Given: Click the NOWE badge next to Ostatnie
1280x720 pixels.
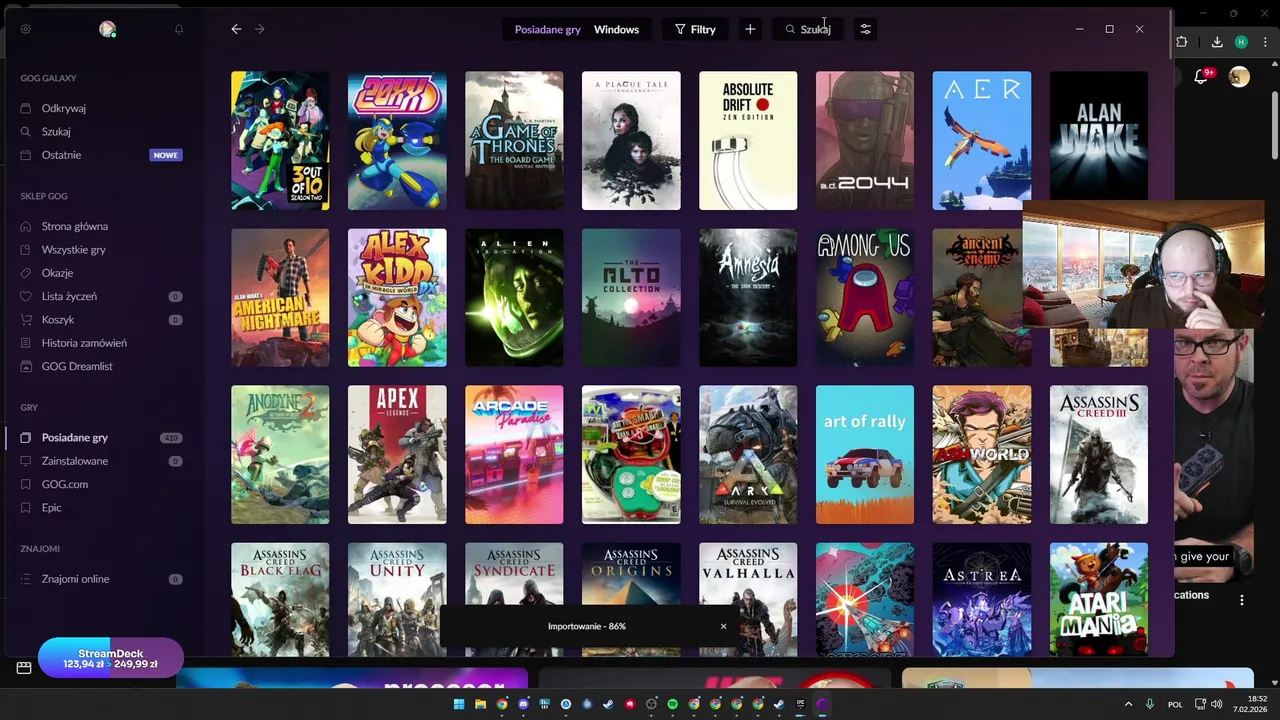Looking at the screenshot, I should pos(165,155).
